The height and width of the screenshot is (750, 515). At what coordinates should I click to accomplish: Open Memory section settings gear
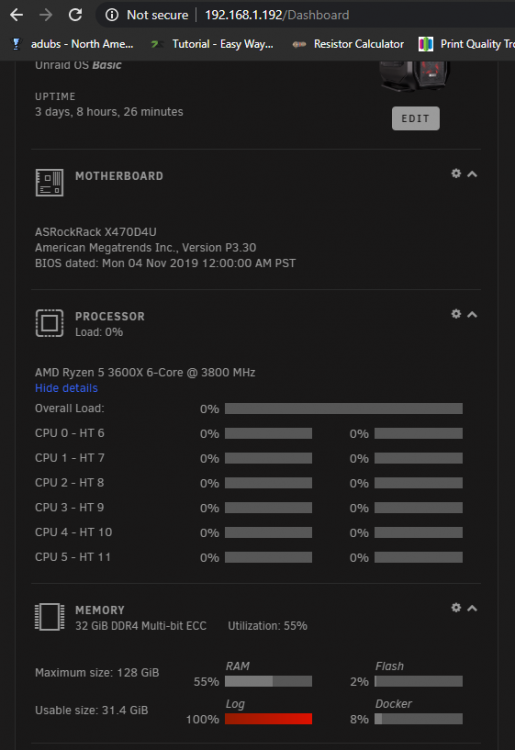pos(456,607)
